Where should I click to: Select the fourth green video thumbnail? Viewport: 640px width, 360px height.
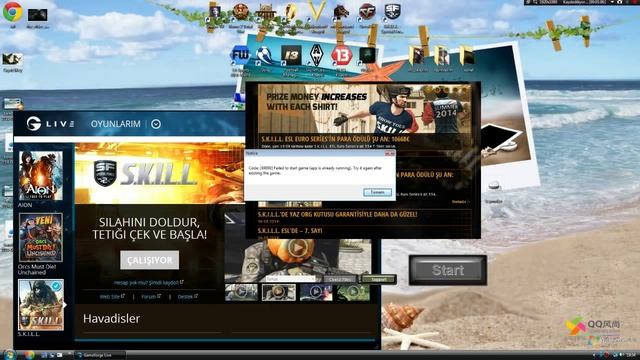(353, 292)
